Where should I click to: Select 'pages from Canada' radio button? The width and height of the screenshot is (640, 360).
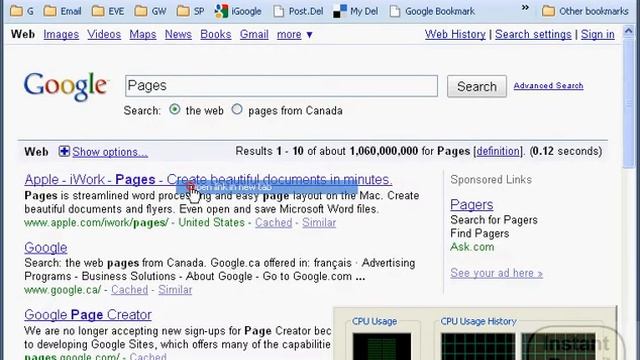[237, 109]
